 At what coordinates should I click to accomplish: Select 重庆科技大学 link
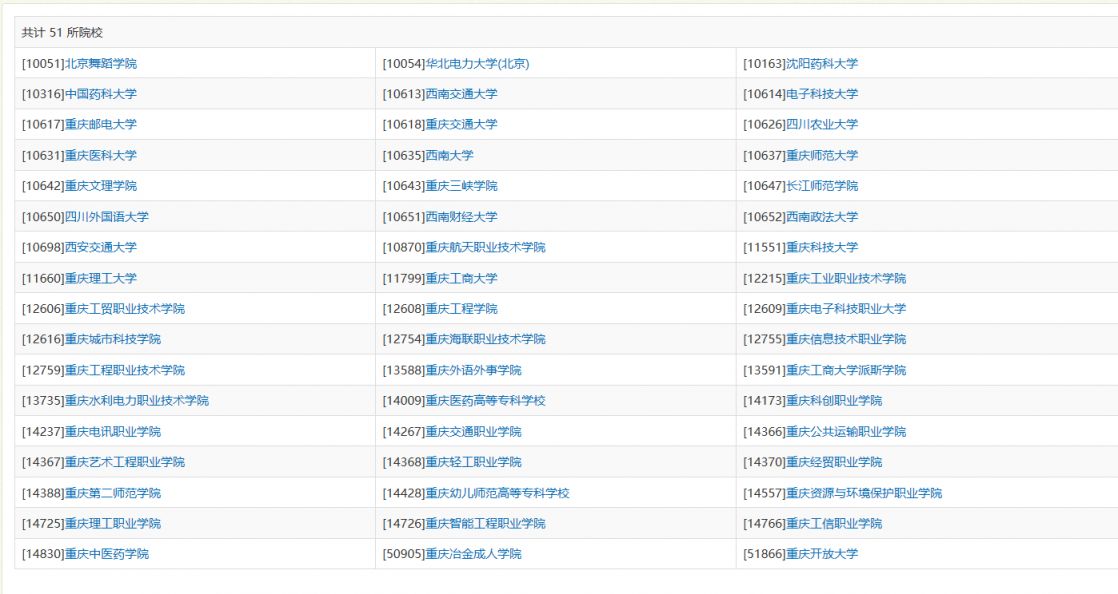click(x=822, y=247)
